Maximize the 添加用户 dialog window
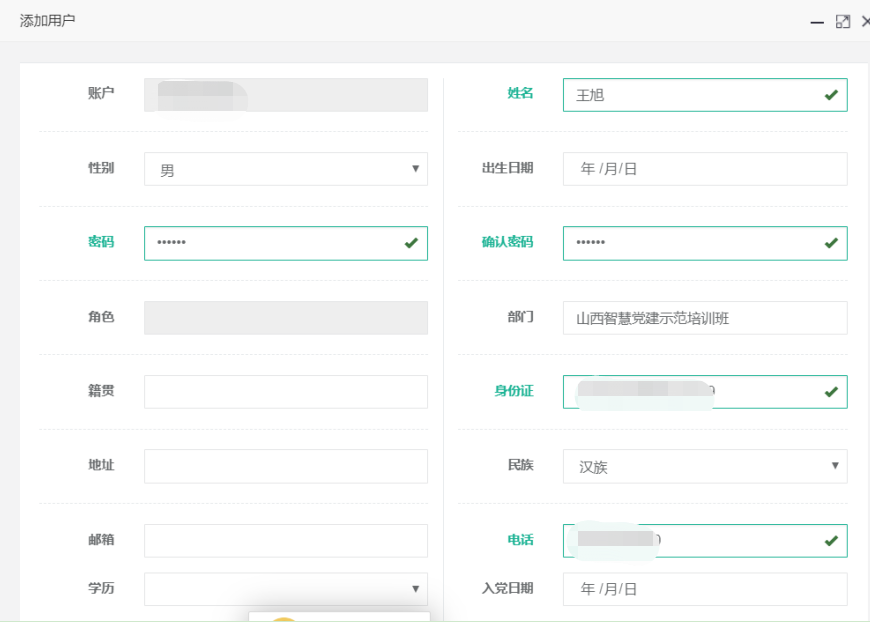This screenshot has height=622, width=870. [x=843, y=21]
